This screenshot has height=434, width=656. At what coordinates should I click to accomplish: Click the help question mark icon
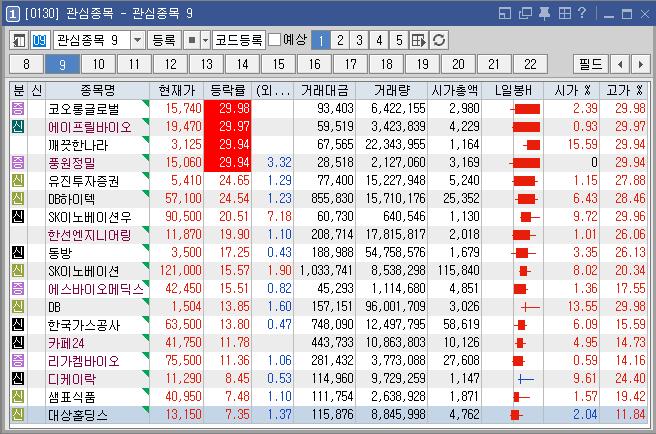coord(582,13)
